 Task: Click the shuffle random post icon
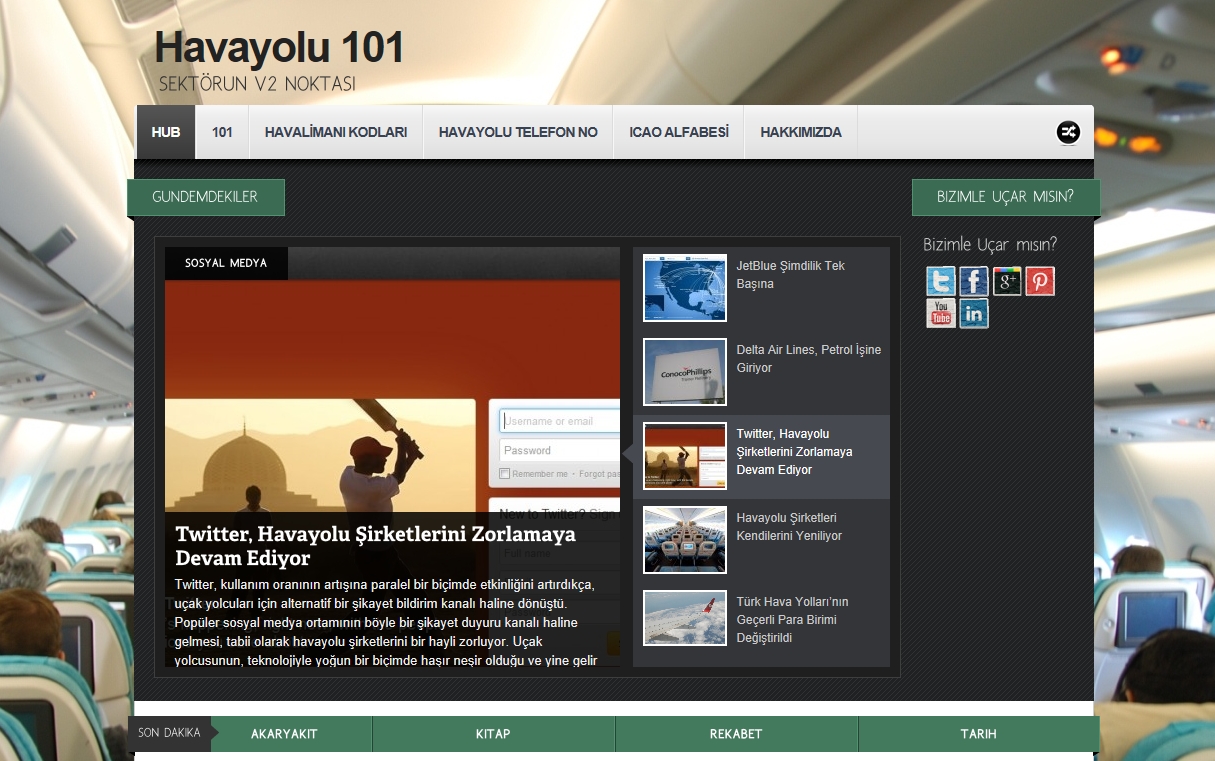click(x=1068, y=132)
